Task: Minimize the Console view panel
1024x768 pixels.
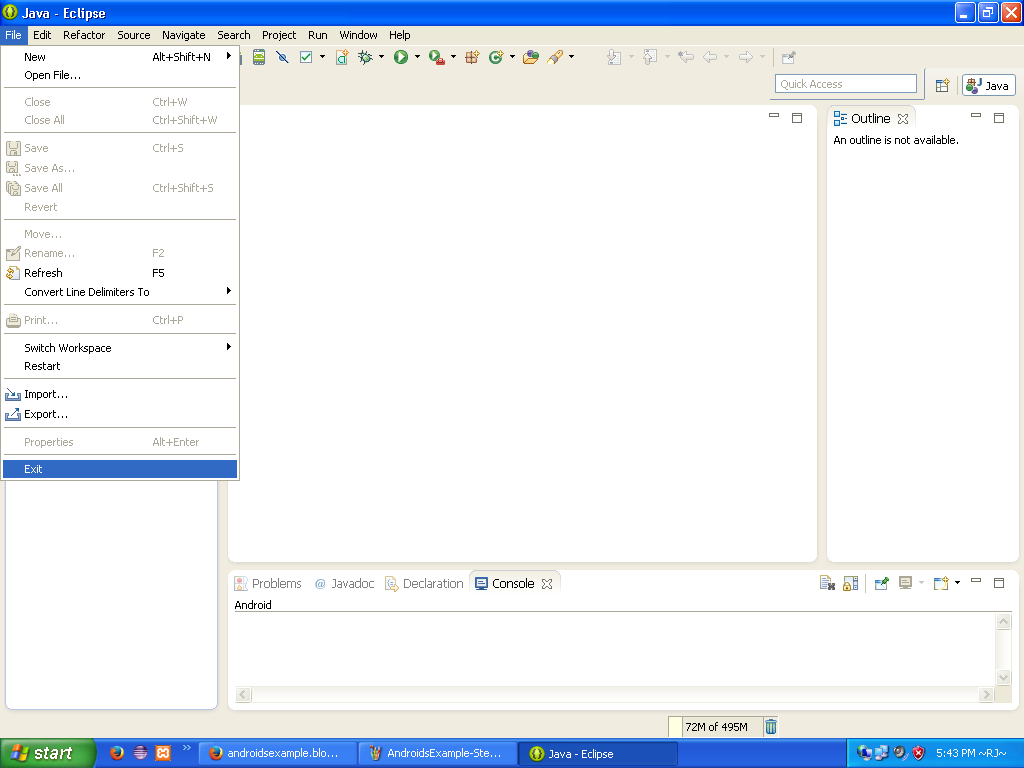Action: point(976,580)
